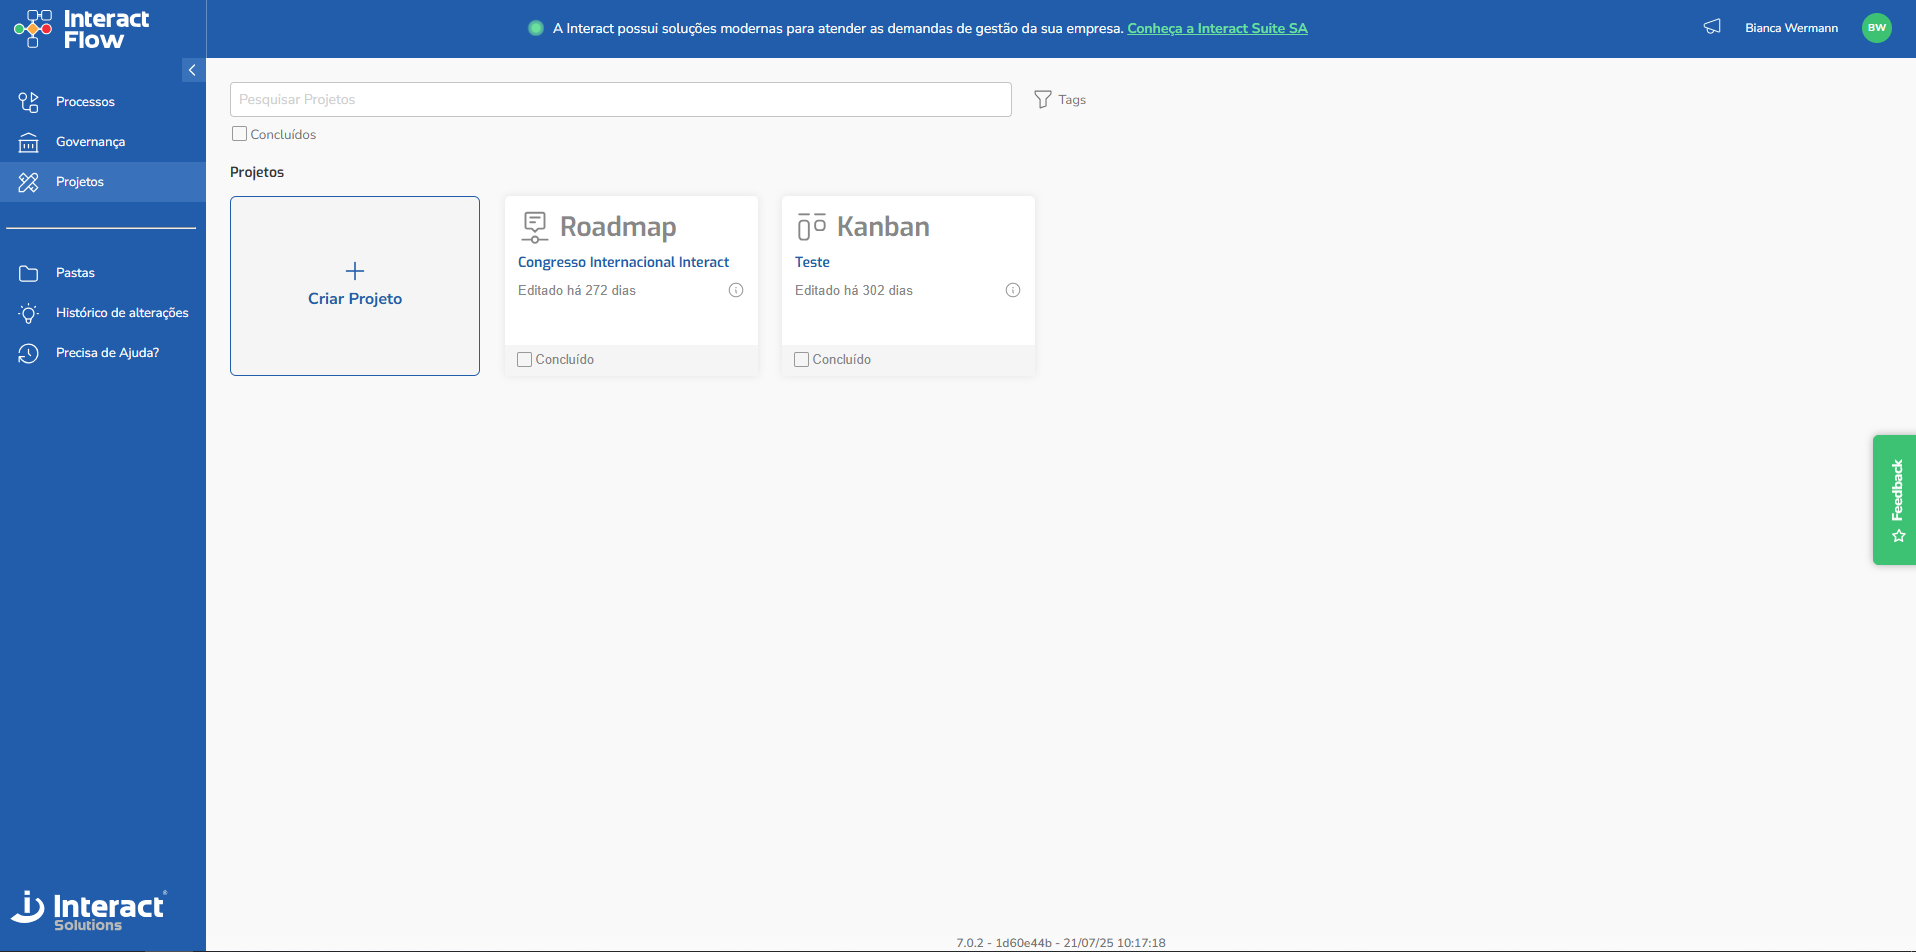This screenshot has height=952, width=1916.
Task: Click the Precisa de Ajuda clock icon
Action: (x=29, y=353)
